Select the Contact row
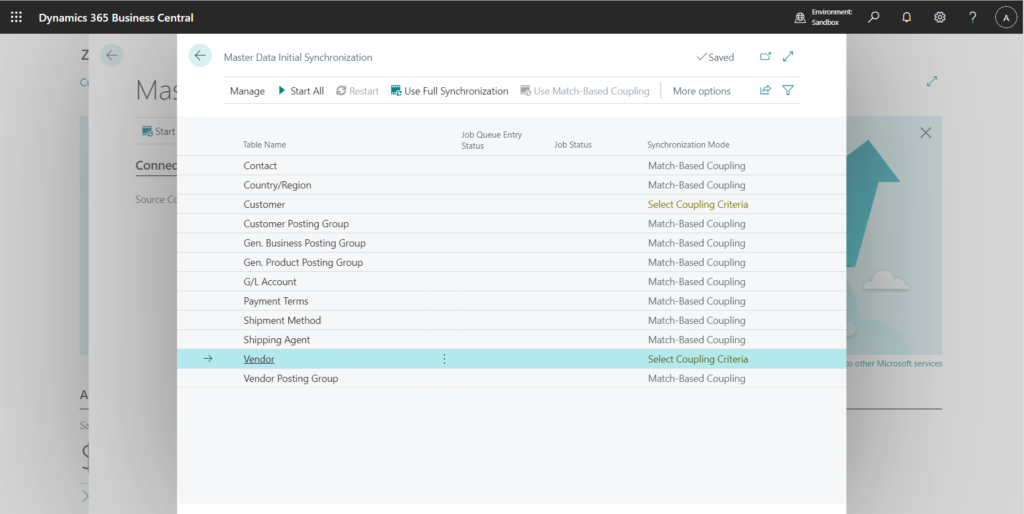 click(x=511, y=166)
